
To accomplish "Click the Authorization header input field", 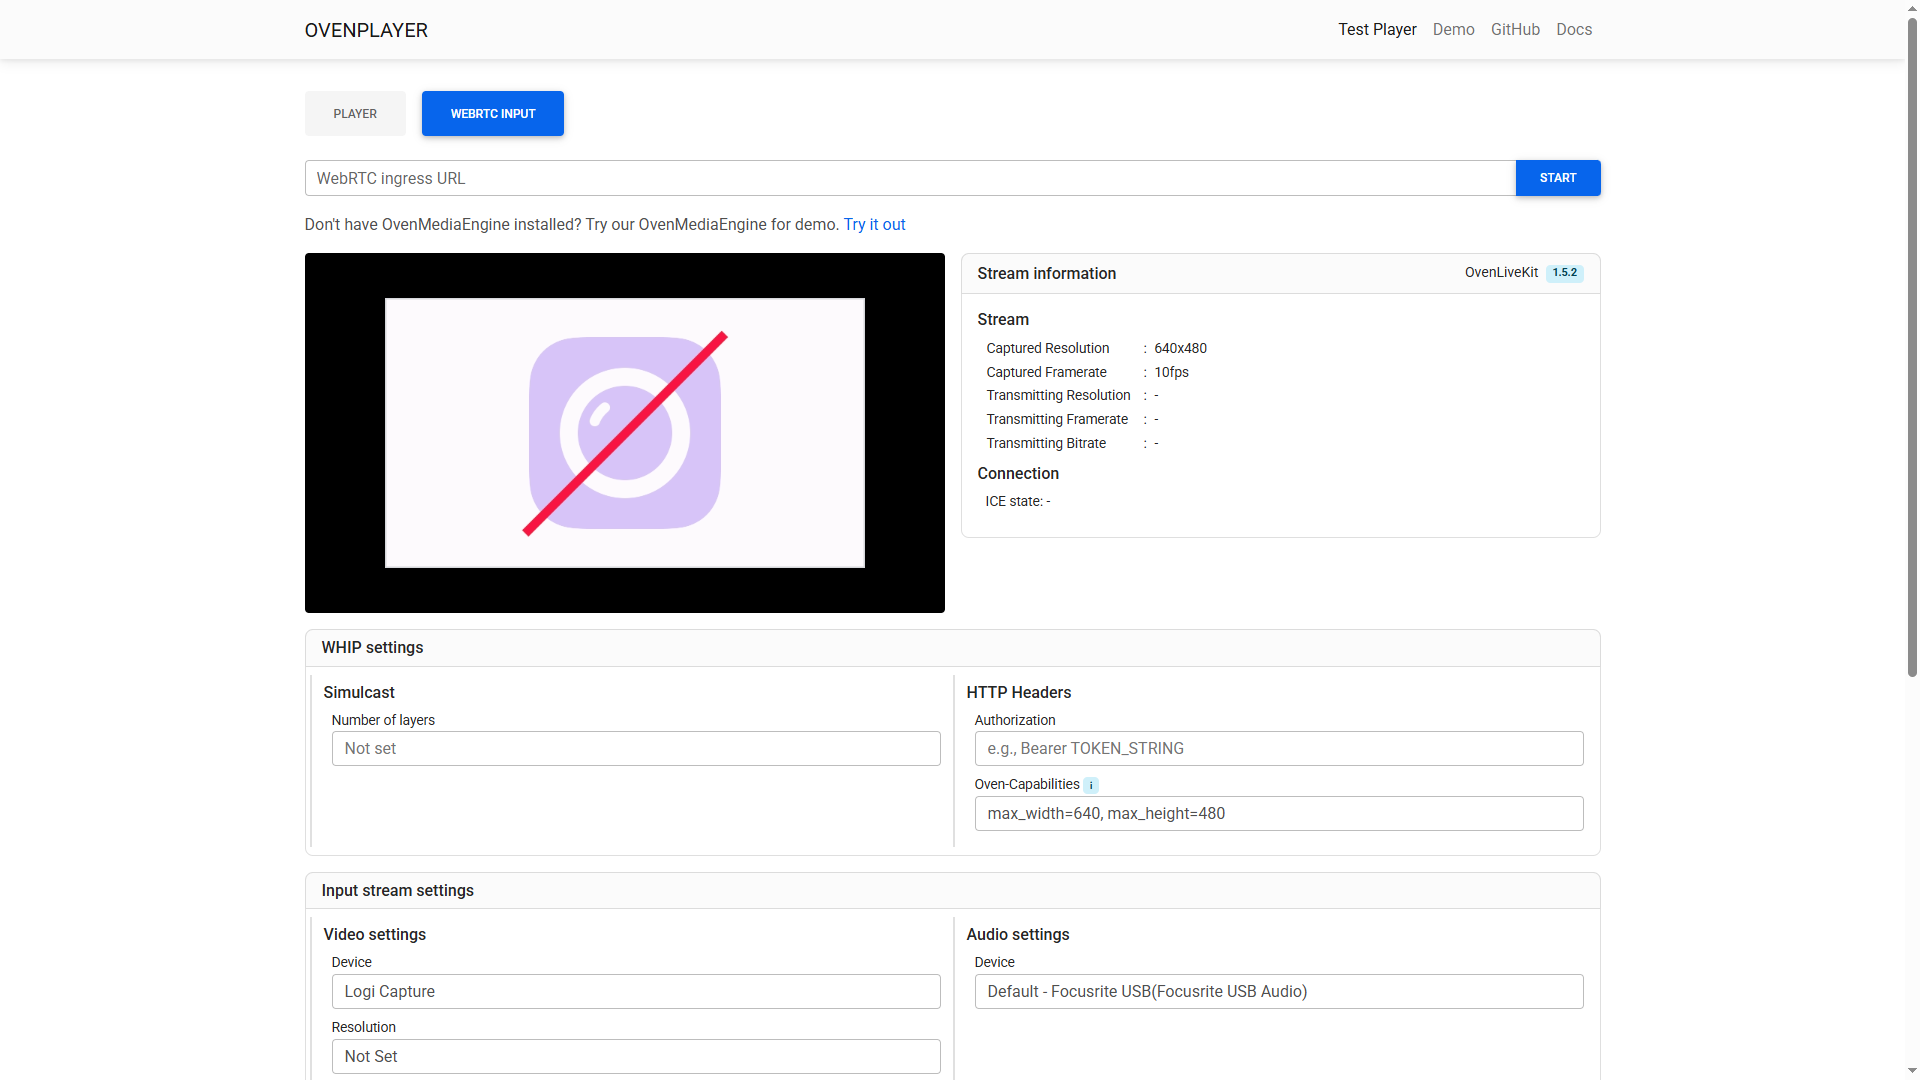I will tap(1278, 749).
